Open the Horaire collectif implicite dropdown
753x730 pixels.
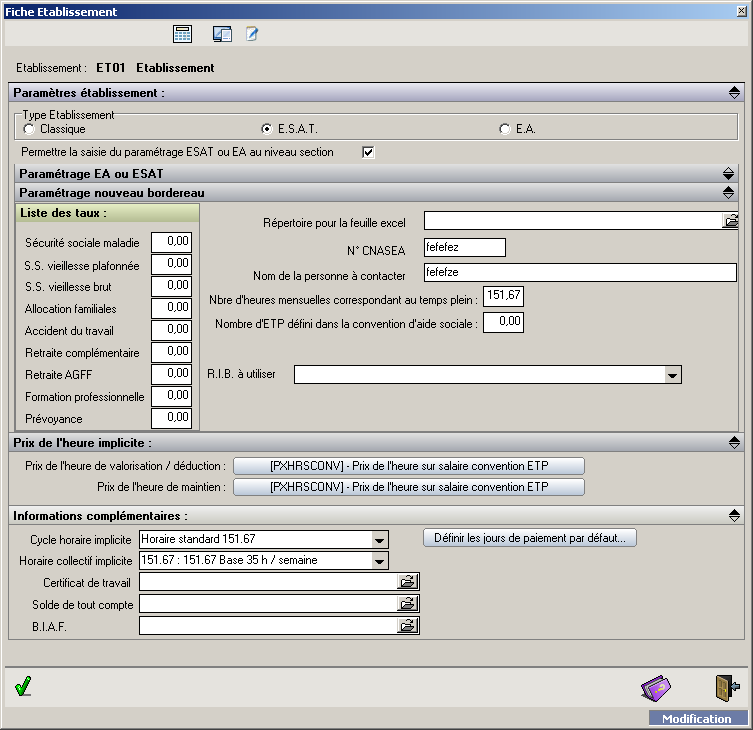pyautogui.click(x=379, y=561)
